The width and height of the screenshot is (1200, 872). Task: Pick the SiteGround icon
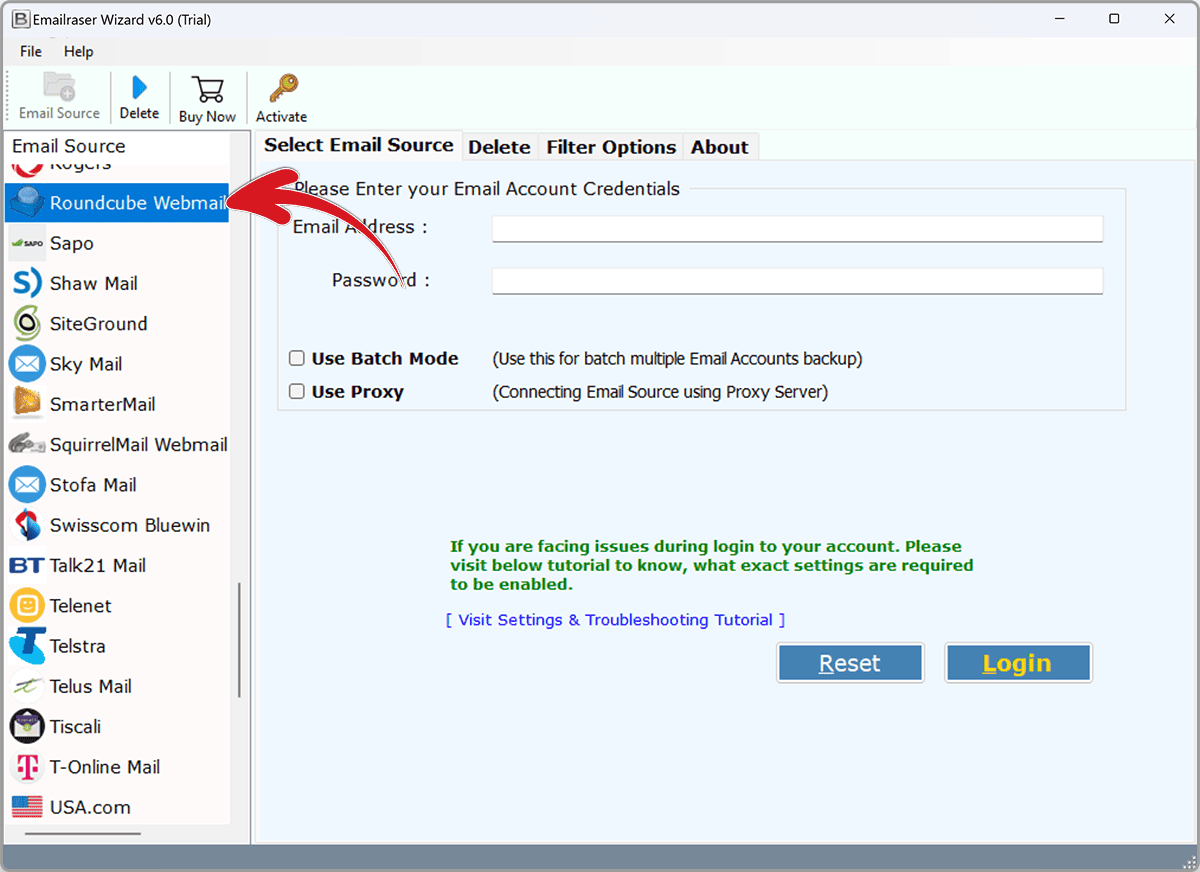tap(27, 324)
